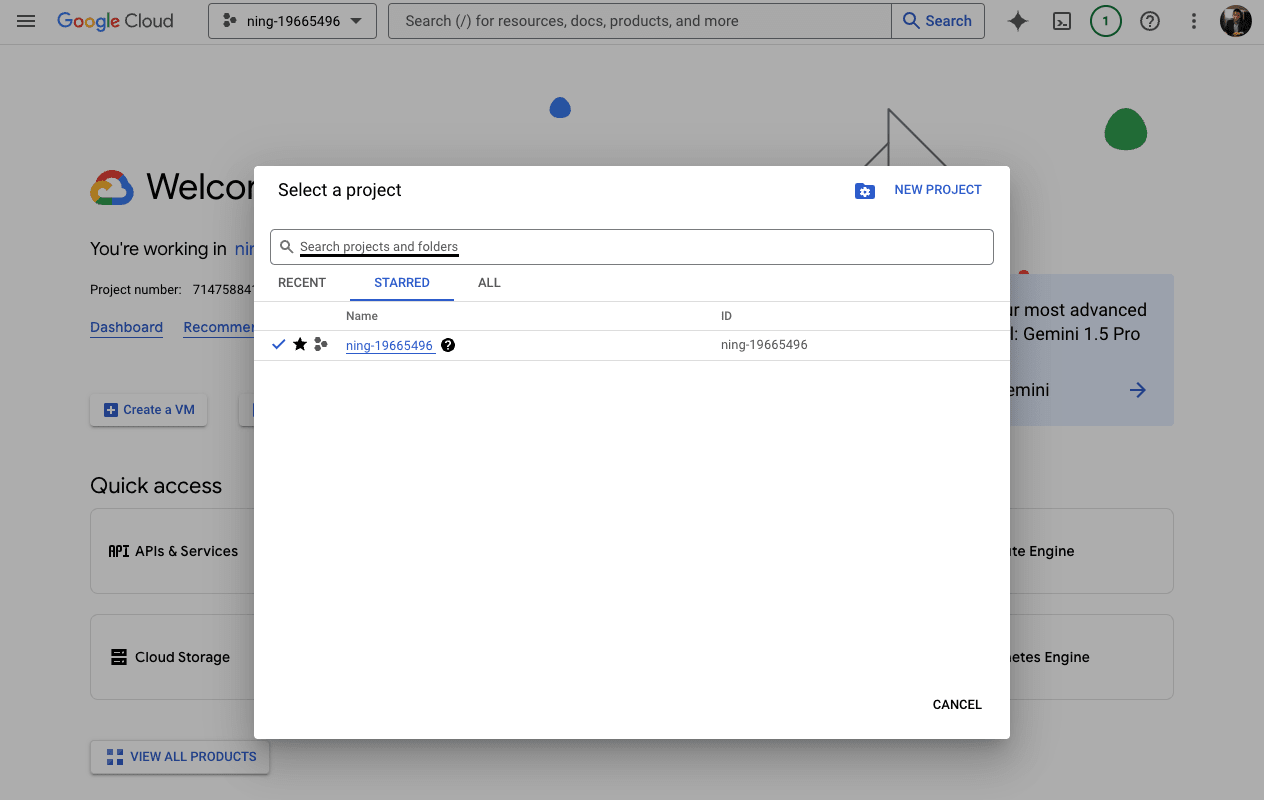1264x800 pixels.
Task: Click the Project number label text
Action: click(136, 290)
